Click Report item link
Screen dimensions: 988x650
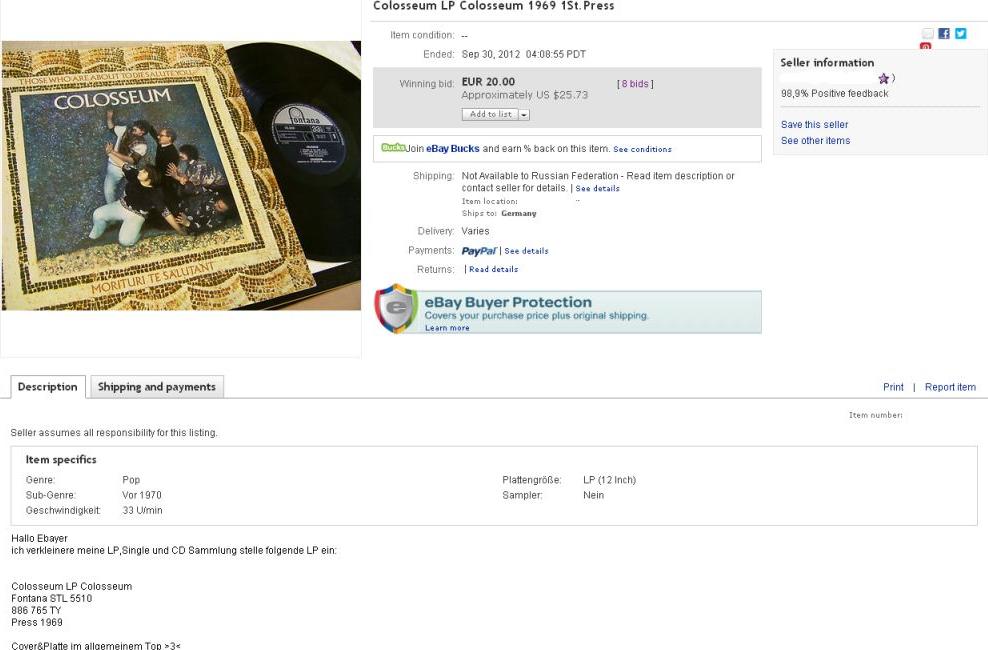pyautogui.click(x=950, y=387)
